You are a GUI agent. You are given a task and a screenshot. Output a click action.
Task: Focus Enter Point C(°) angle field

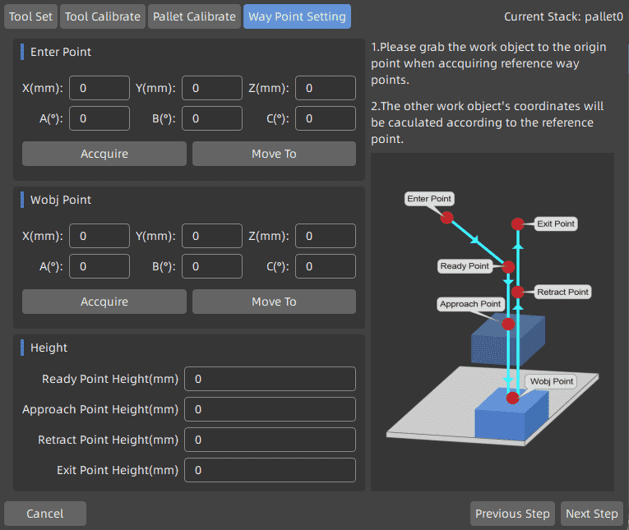pos(325,118)
